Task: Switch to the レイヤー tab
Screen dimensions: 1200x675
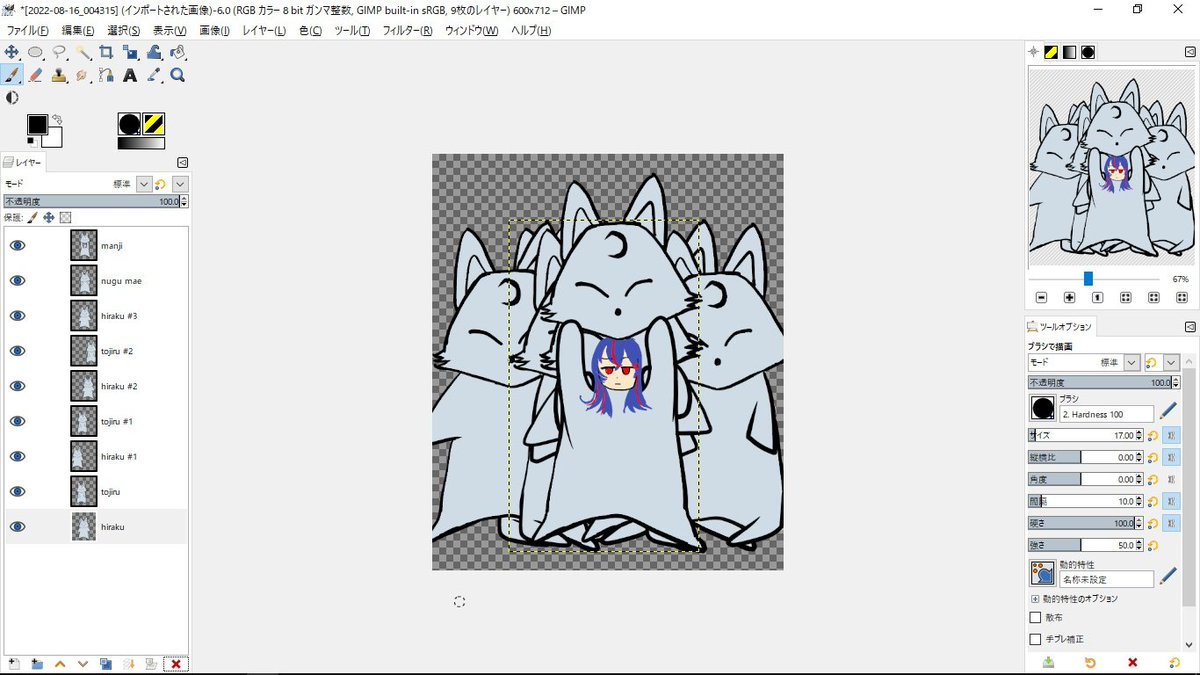Action: click(x=22, y=162)
